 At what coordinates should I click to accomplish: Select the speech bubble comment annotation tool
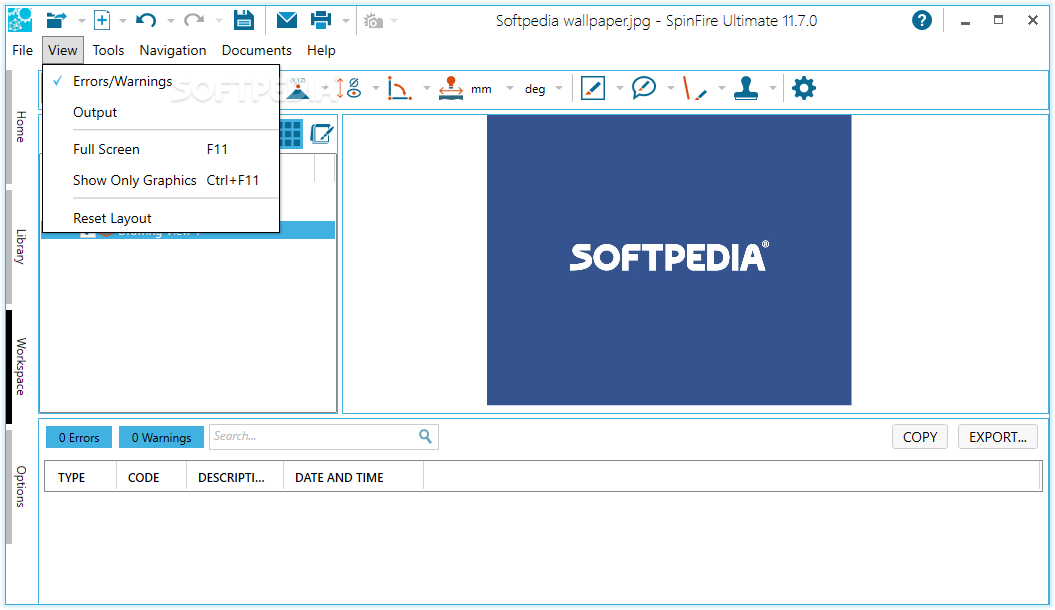coord(644,88)
